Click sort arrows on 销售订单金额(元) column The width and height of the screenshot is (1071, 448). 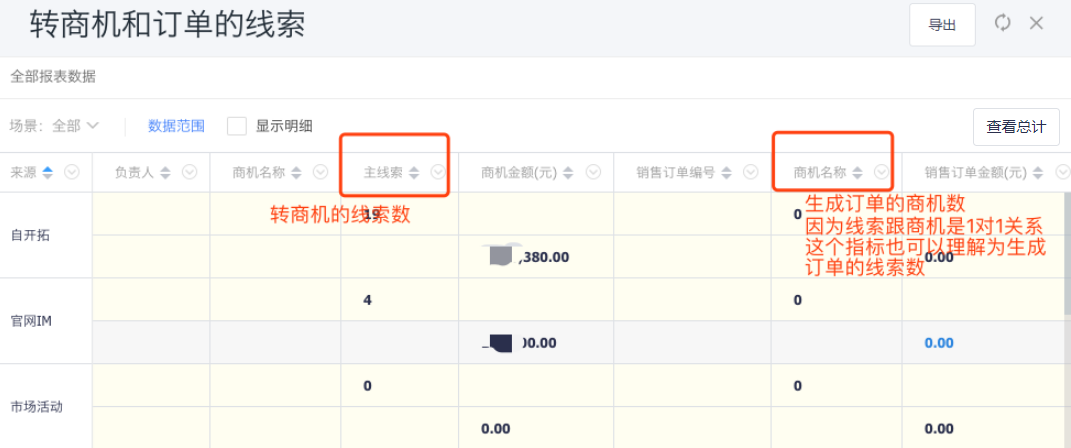(x=1039, y=172)
